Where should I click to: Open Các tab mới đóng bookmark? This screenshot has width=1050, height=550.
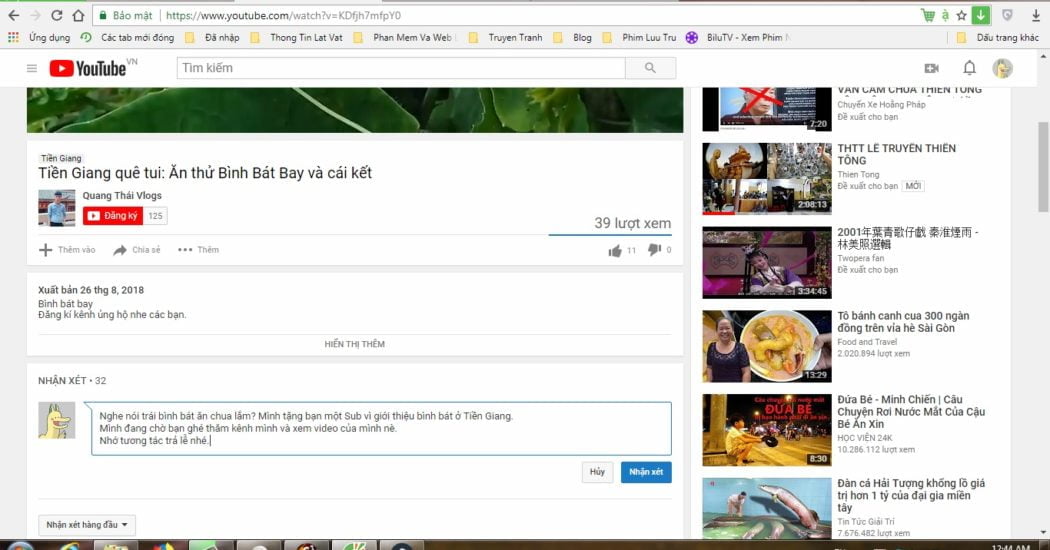[x=128, y=38]
